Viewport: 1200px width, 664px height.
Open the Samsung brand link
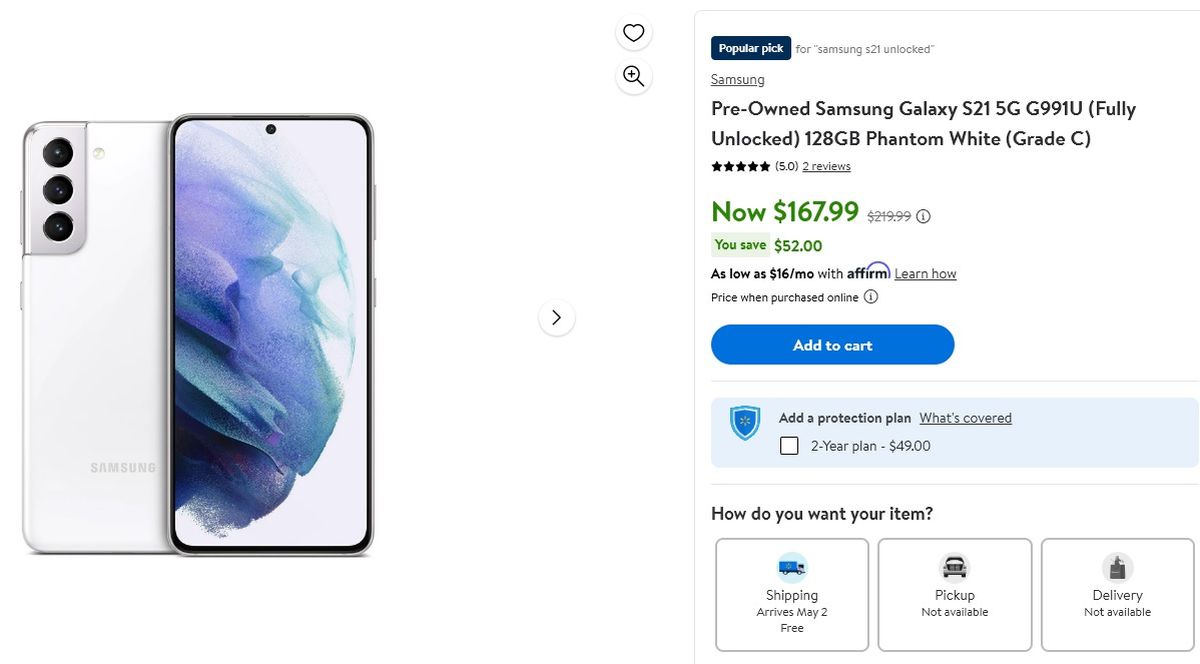coord(736,79)
